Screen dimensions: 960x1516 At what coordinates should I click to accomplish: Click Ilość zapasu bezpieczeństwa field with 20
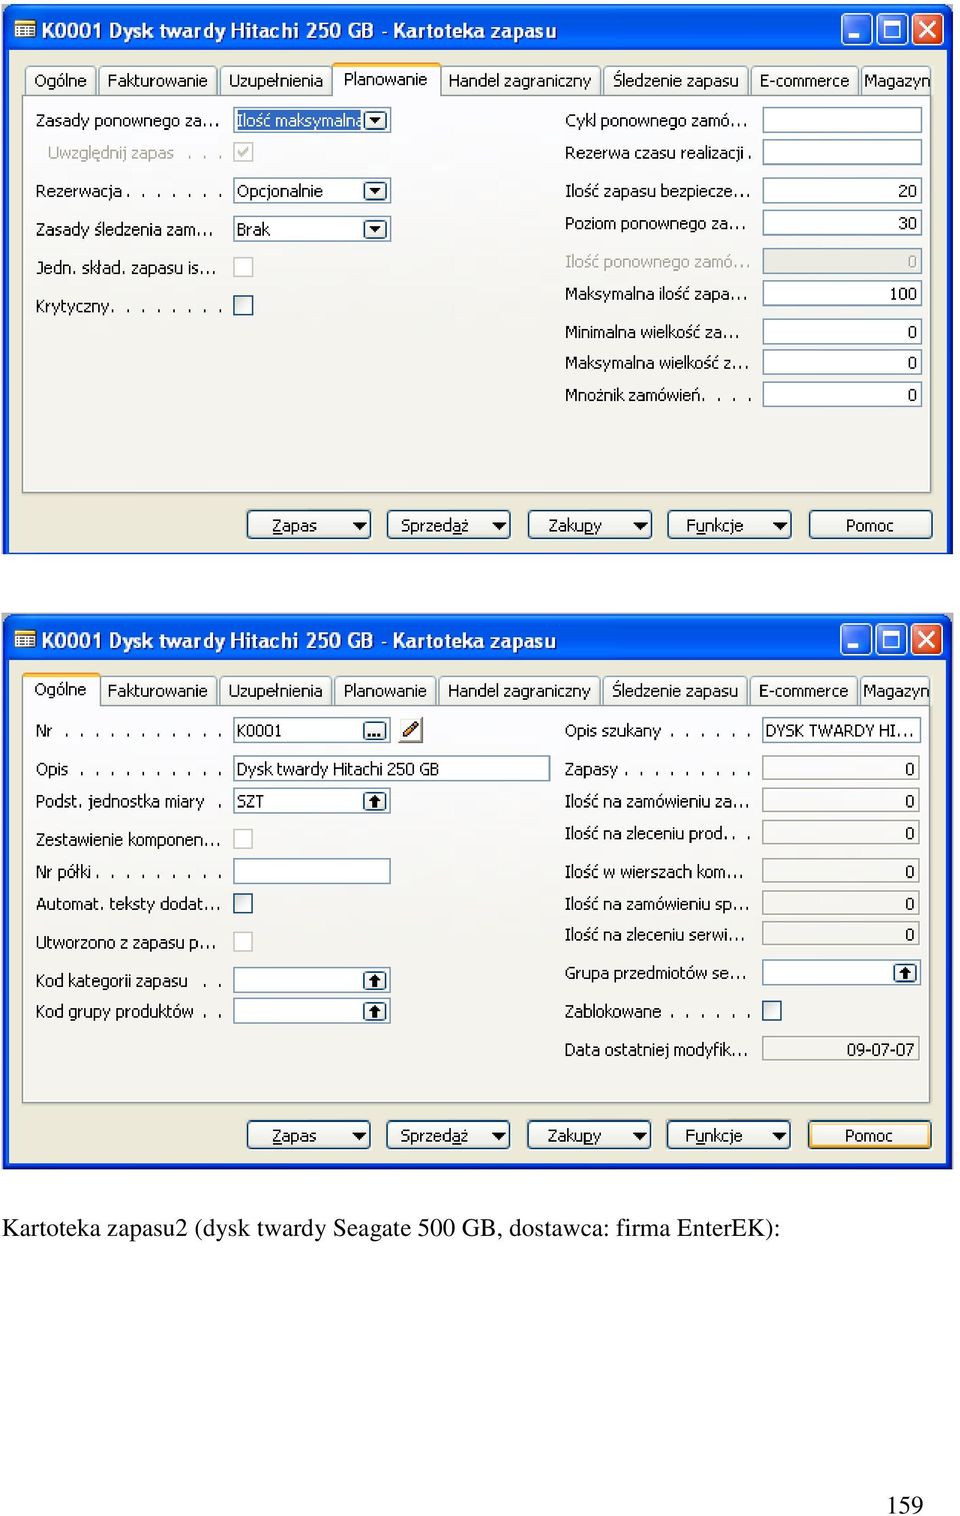coord(842,190)
